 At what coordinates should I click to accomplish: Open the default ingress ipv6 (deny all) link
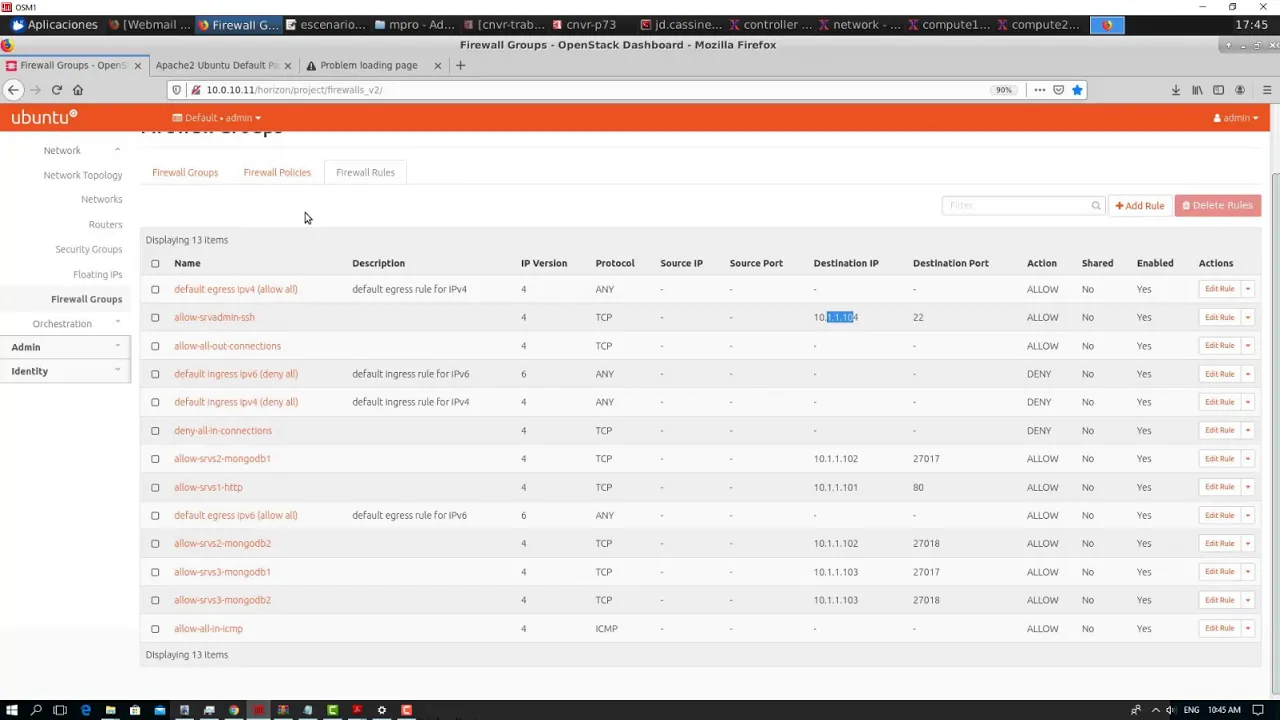point(236,374)
